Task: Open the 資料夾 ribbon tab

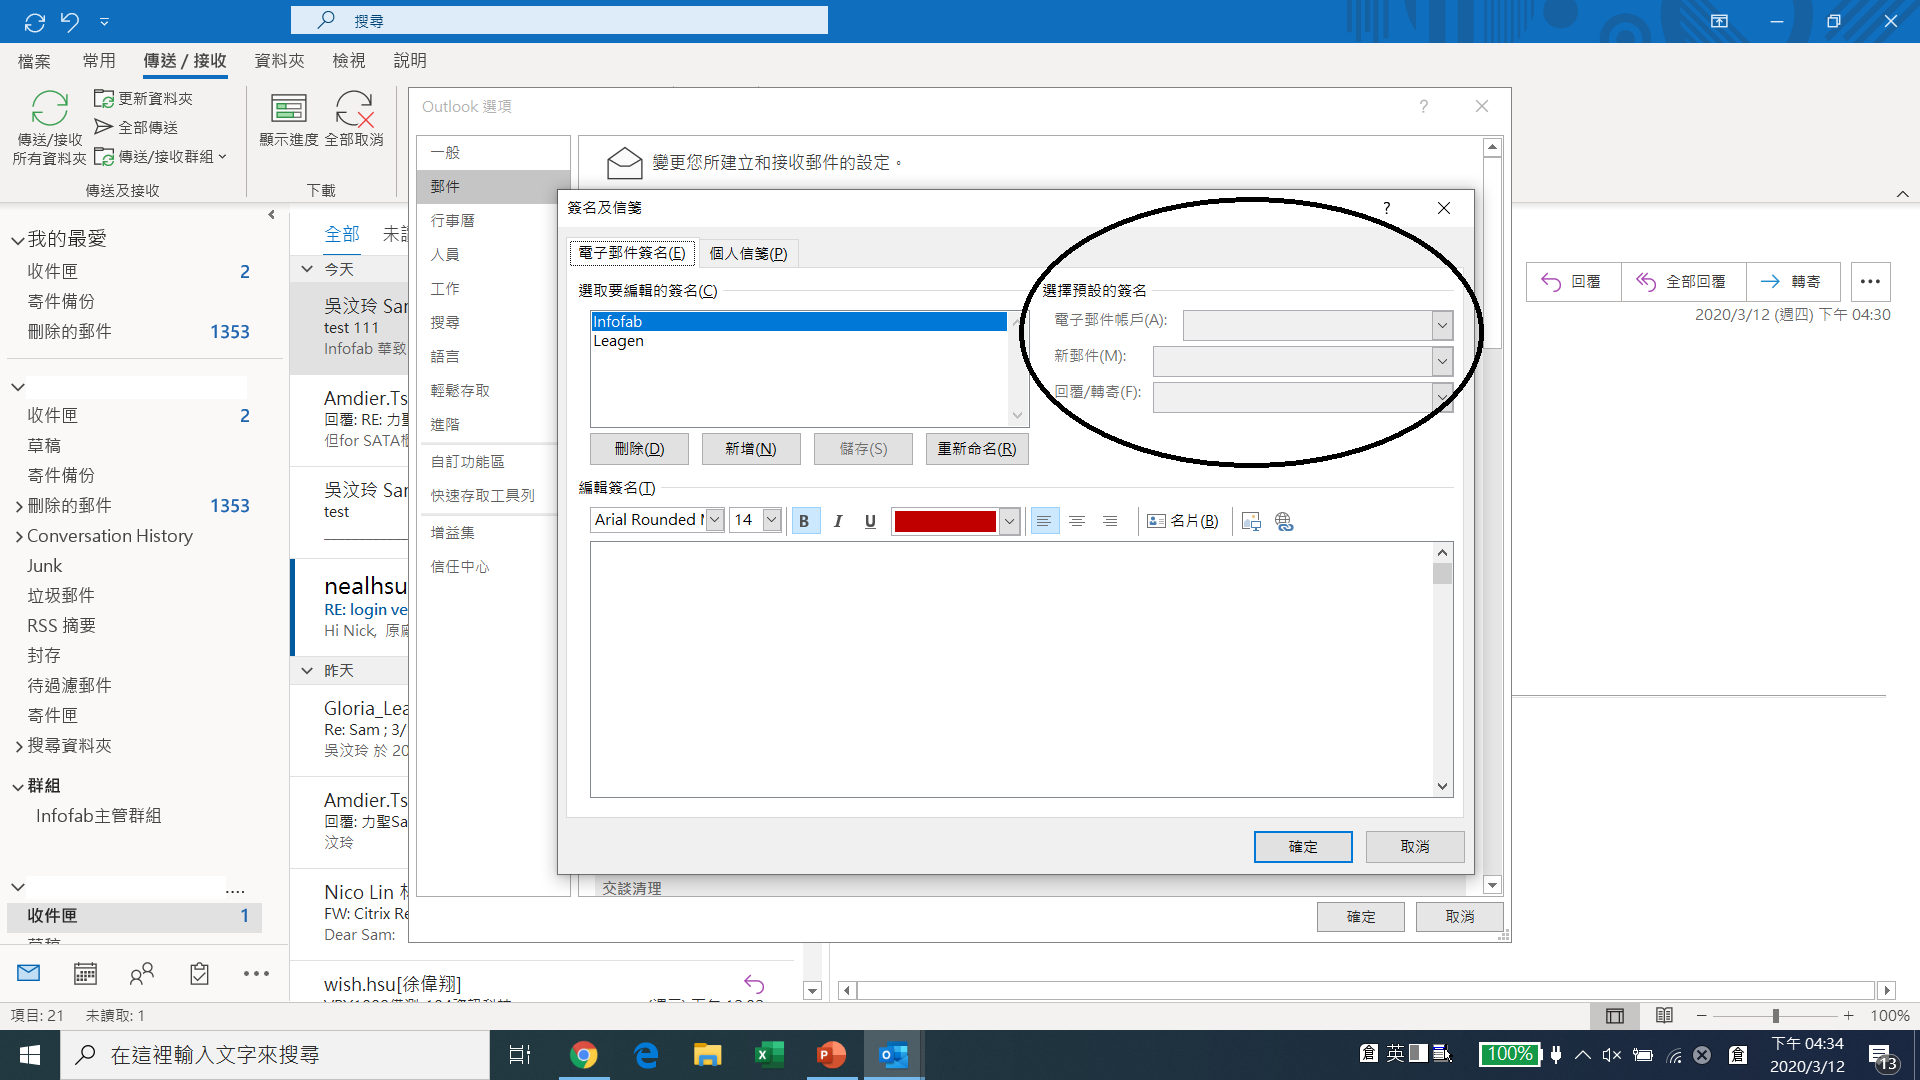Action: pyautogui.click(x=279, y=61)
